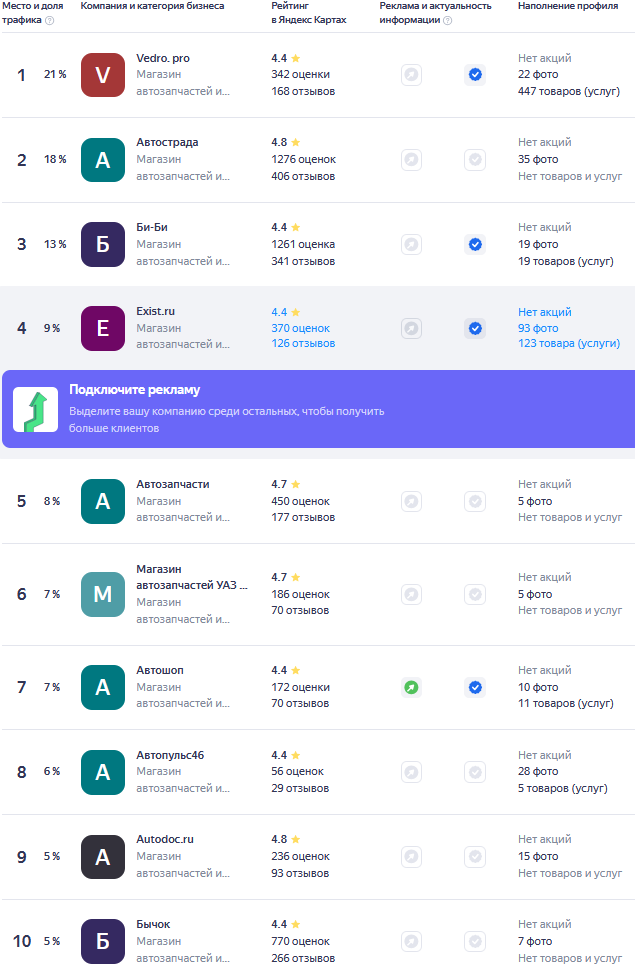Click the 'Подключите рекламу' banner heading
The height and width of the screenshot is (980, 635).
[136, 390]
